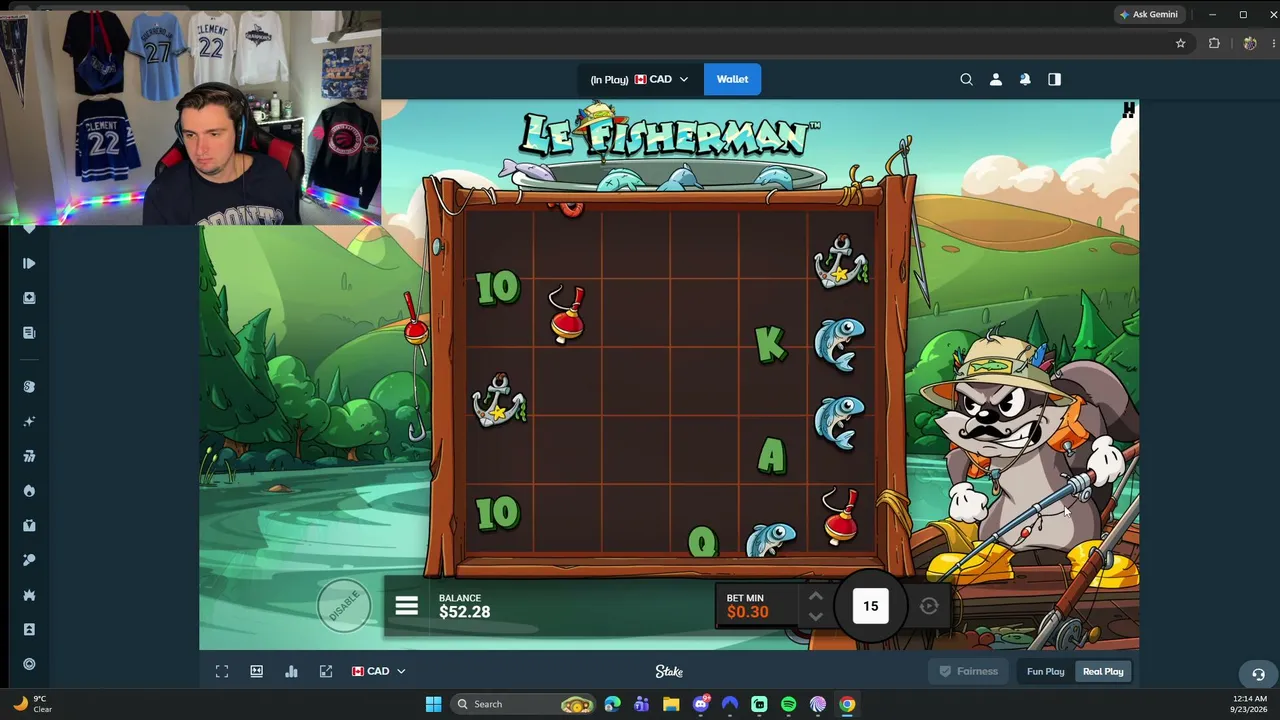1280x720 pixels.
Task: Open the flame hot games sidebar icon
Action: 29,491
